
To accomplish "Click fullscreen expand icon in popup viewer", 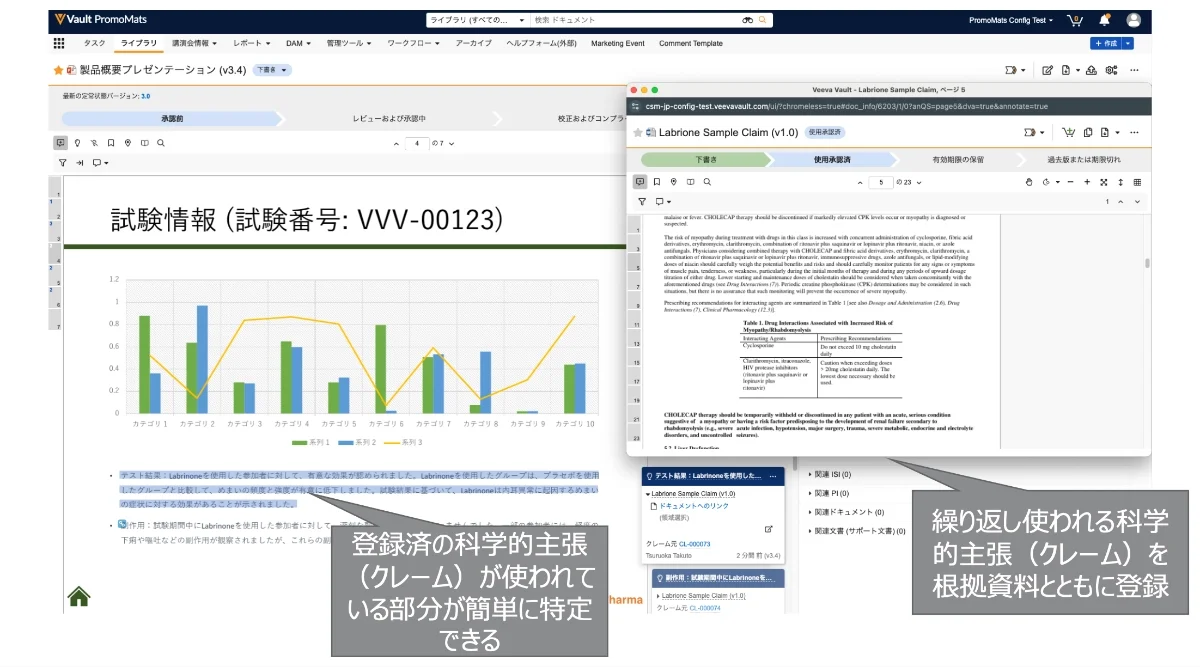I will pos(1103,182).
